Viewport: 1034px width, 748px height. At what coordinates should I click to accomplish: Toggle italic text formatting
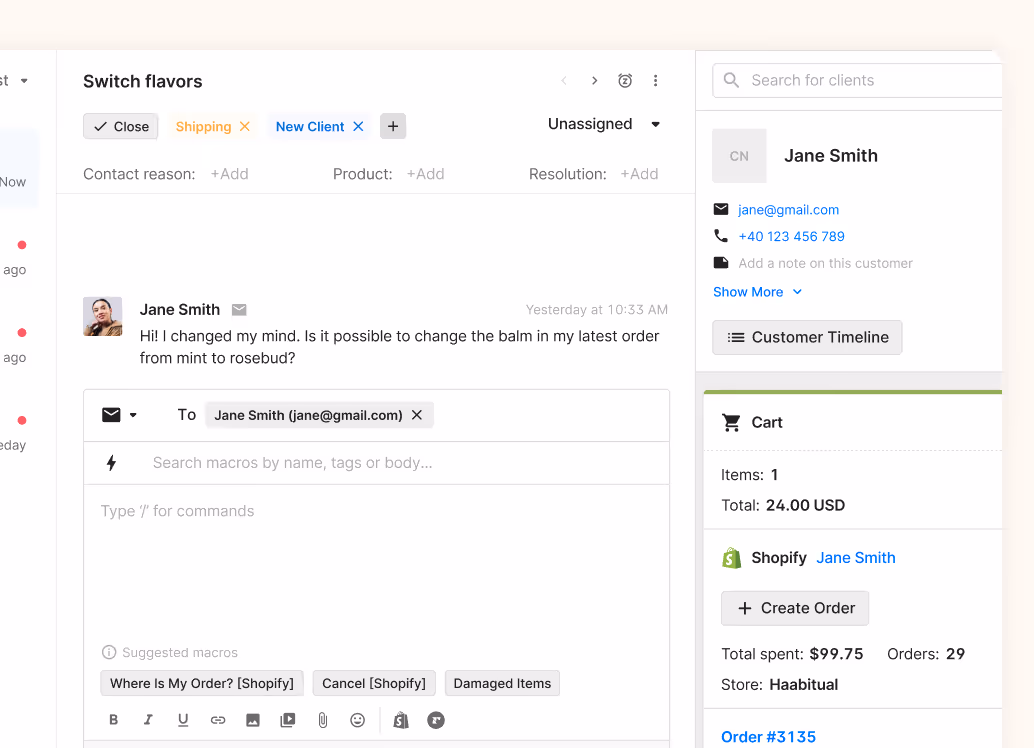click(x=148, y=720)
